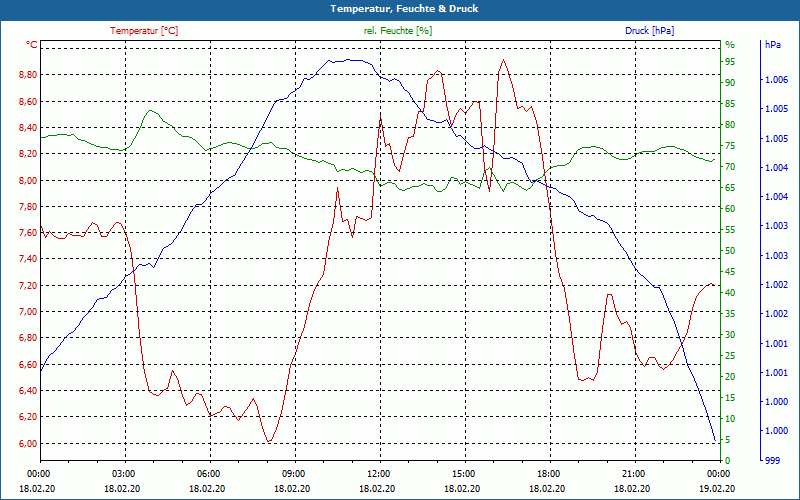Click humidity axis value 30

pyautogui.click(x=730, y=335)
